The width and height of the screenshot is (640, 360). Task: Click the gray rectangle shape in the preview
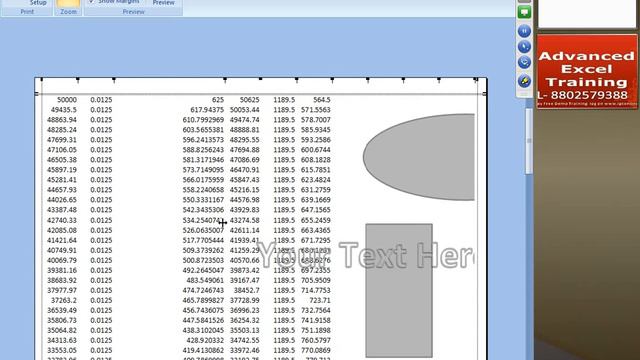point(399,290)
